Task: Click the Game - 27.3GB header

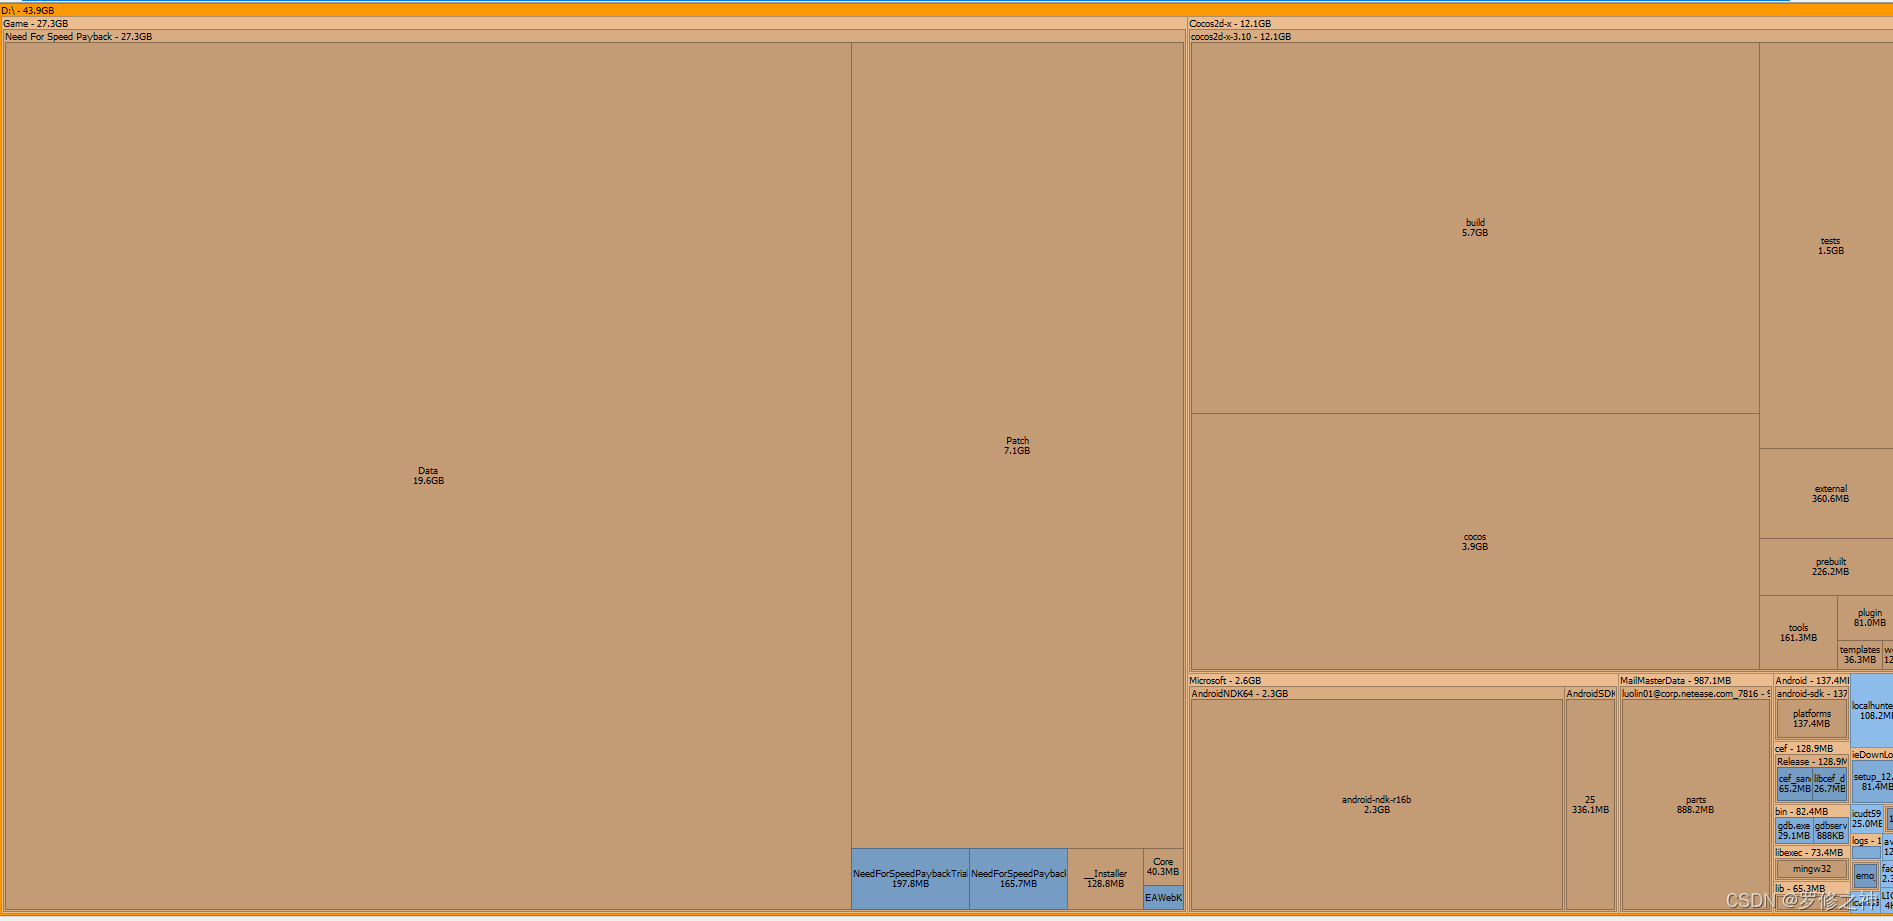Action: coord(594,23)
